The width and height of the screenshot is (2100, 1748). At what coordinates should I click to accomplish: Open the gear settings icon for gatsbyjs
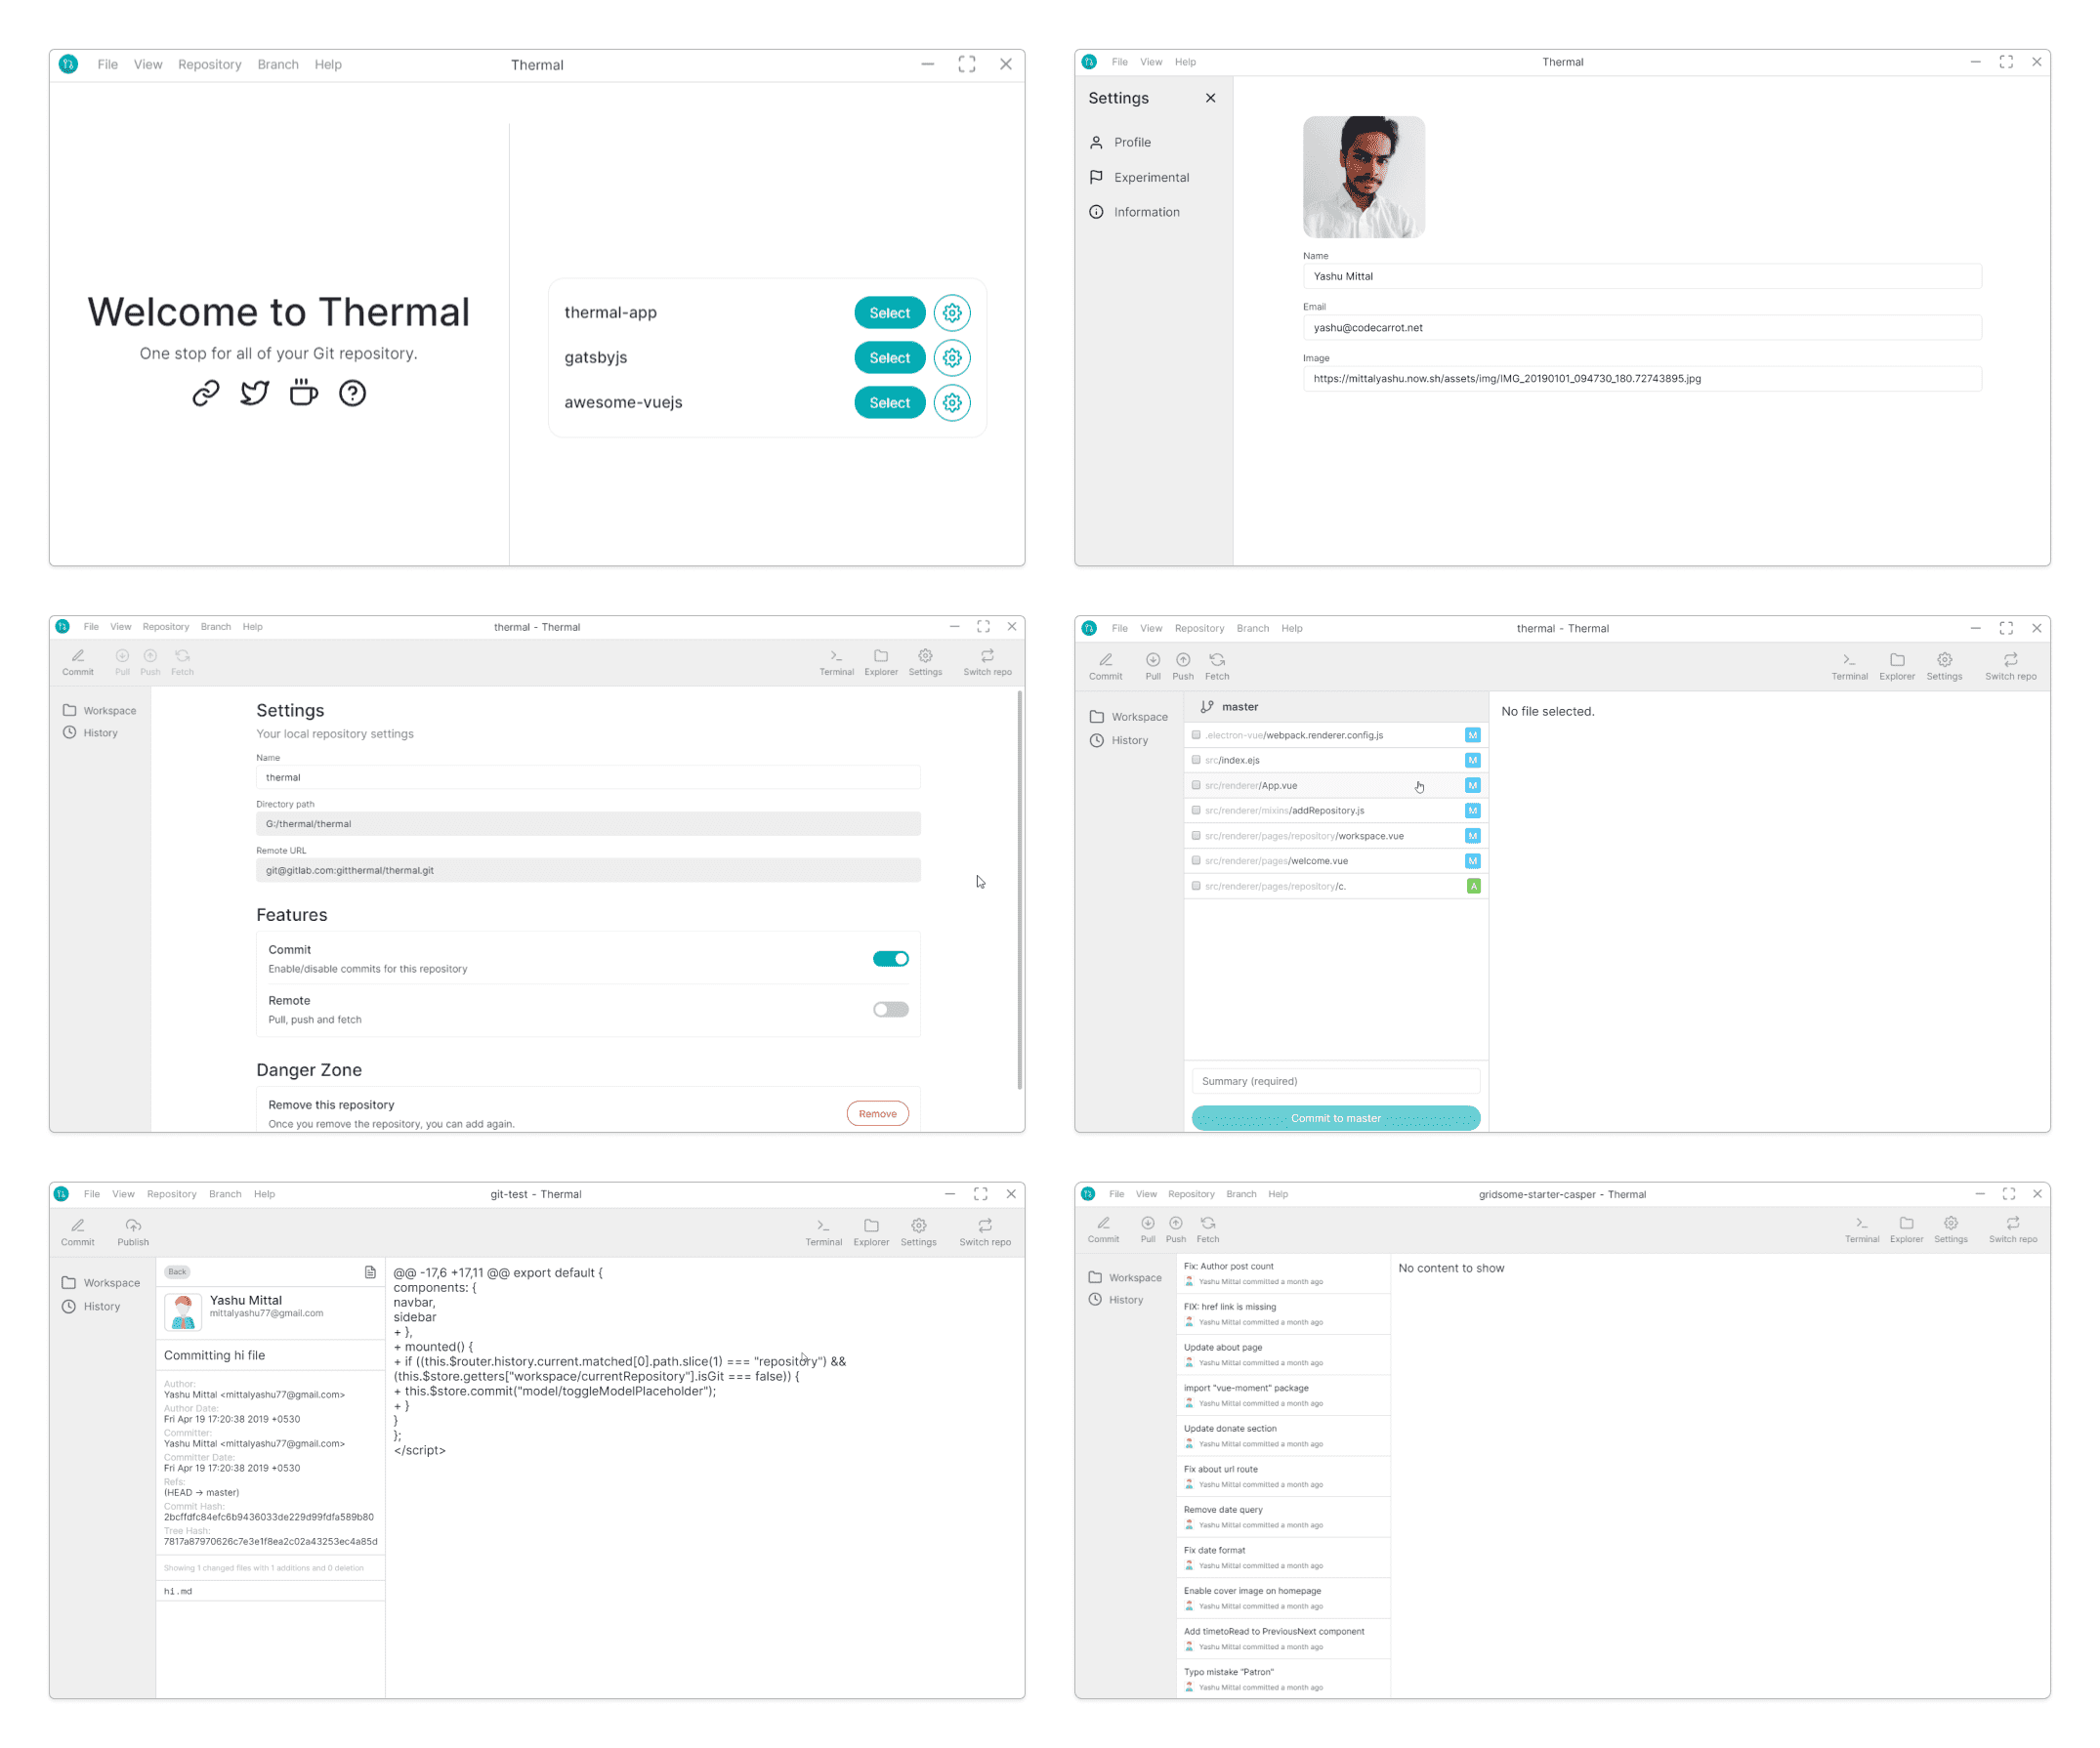coord(952,358)
